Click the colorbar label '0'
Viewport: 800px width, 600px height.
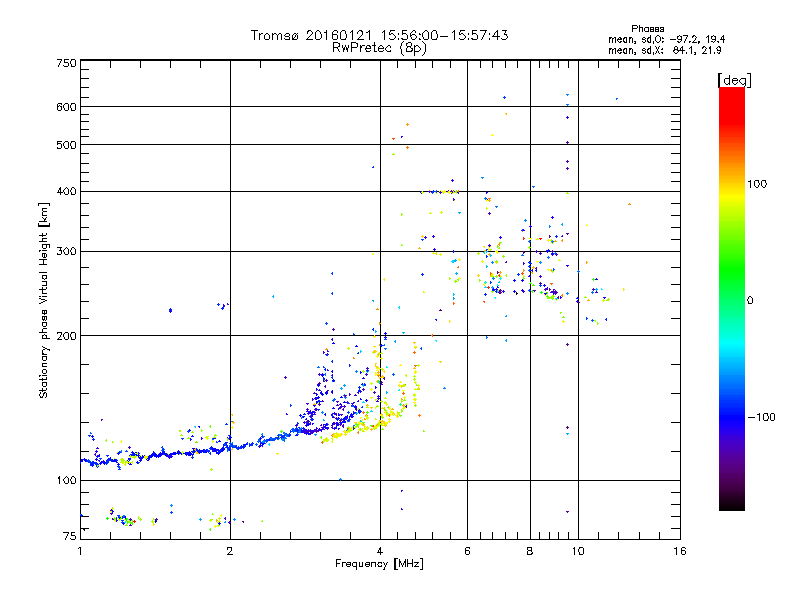[750, 301]
